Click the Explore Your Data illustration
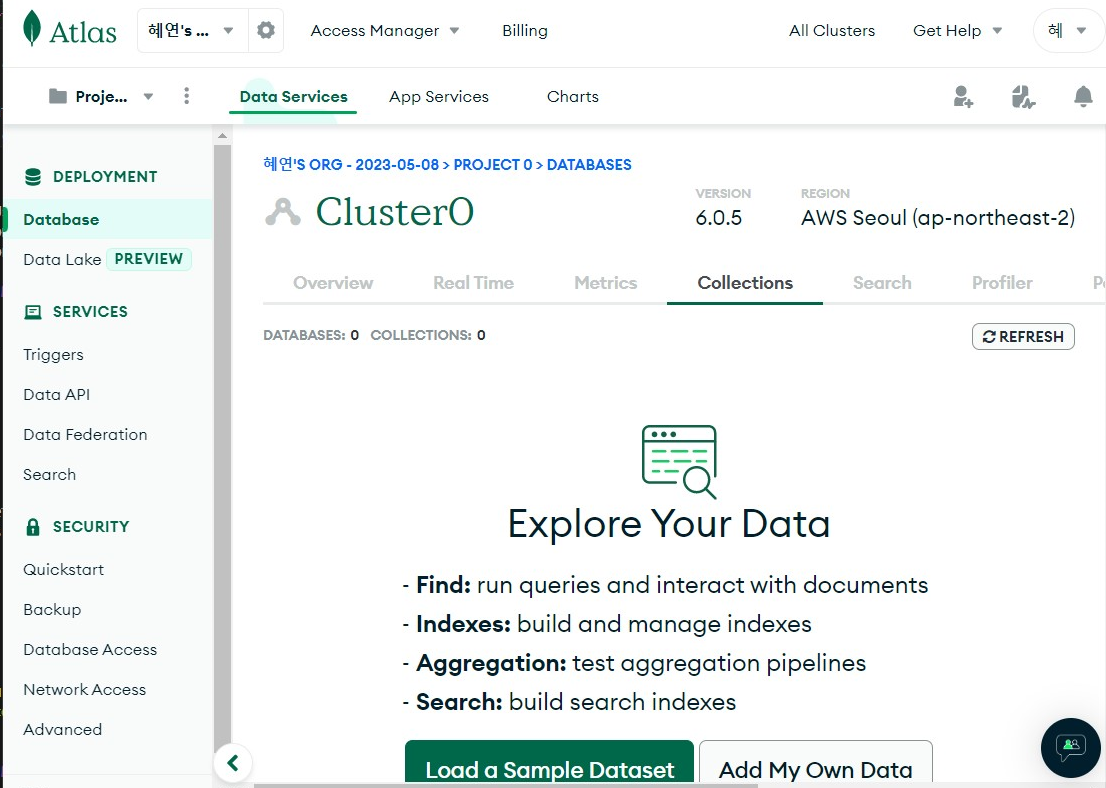The width and height of the screenshot is (1106, 788). pyautogui.click(x=679, y=461)
